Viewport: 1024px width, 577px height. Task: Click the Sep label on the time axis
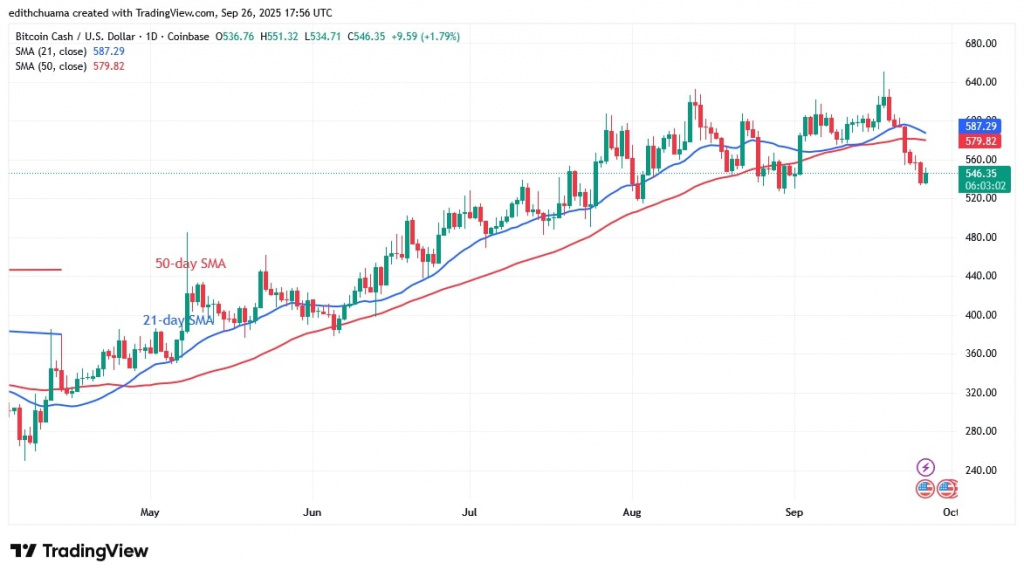click(x=794, y=512)
